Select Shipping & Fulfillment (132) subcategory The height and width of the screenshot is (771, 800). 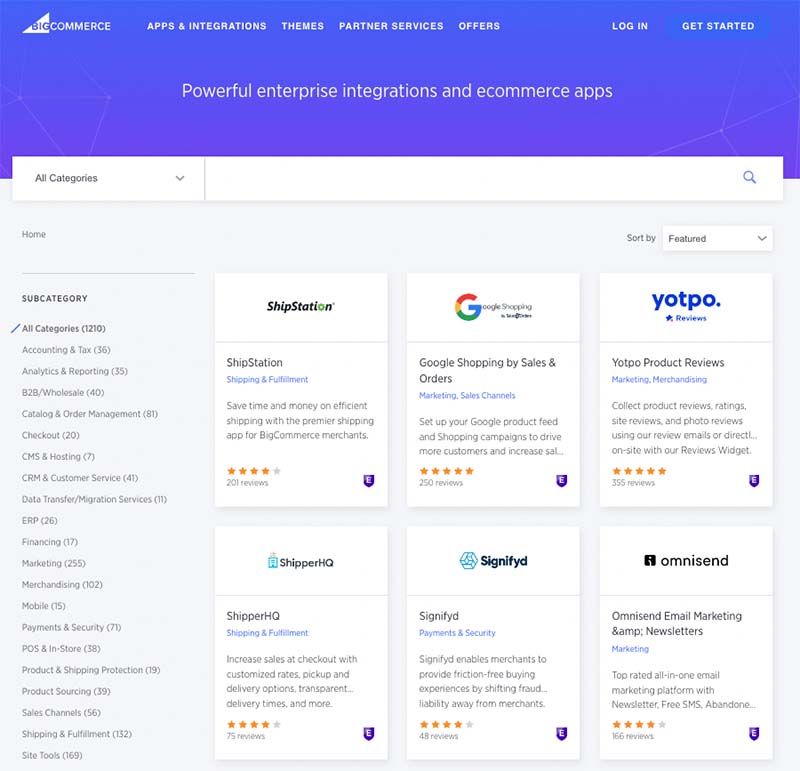(x=77, y=734)
